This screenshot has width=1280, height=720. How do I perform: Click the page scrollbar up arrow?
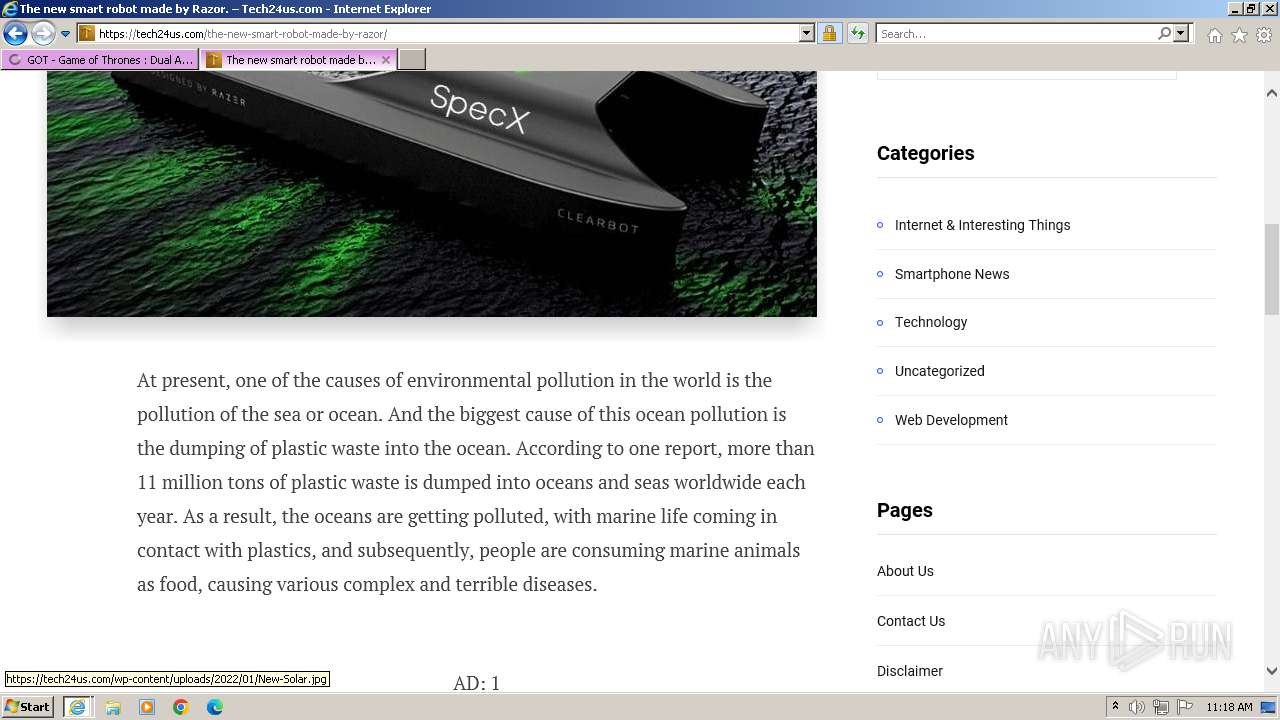click(1272, 93)
